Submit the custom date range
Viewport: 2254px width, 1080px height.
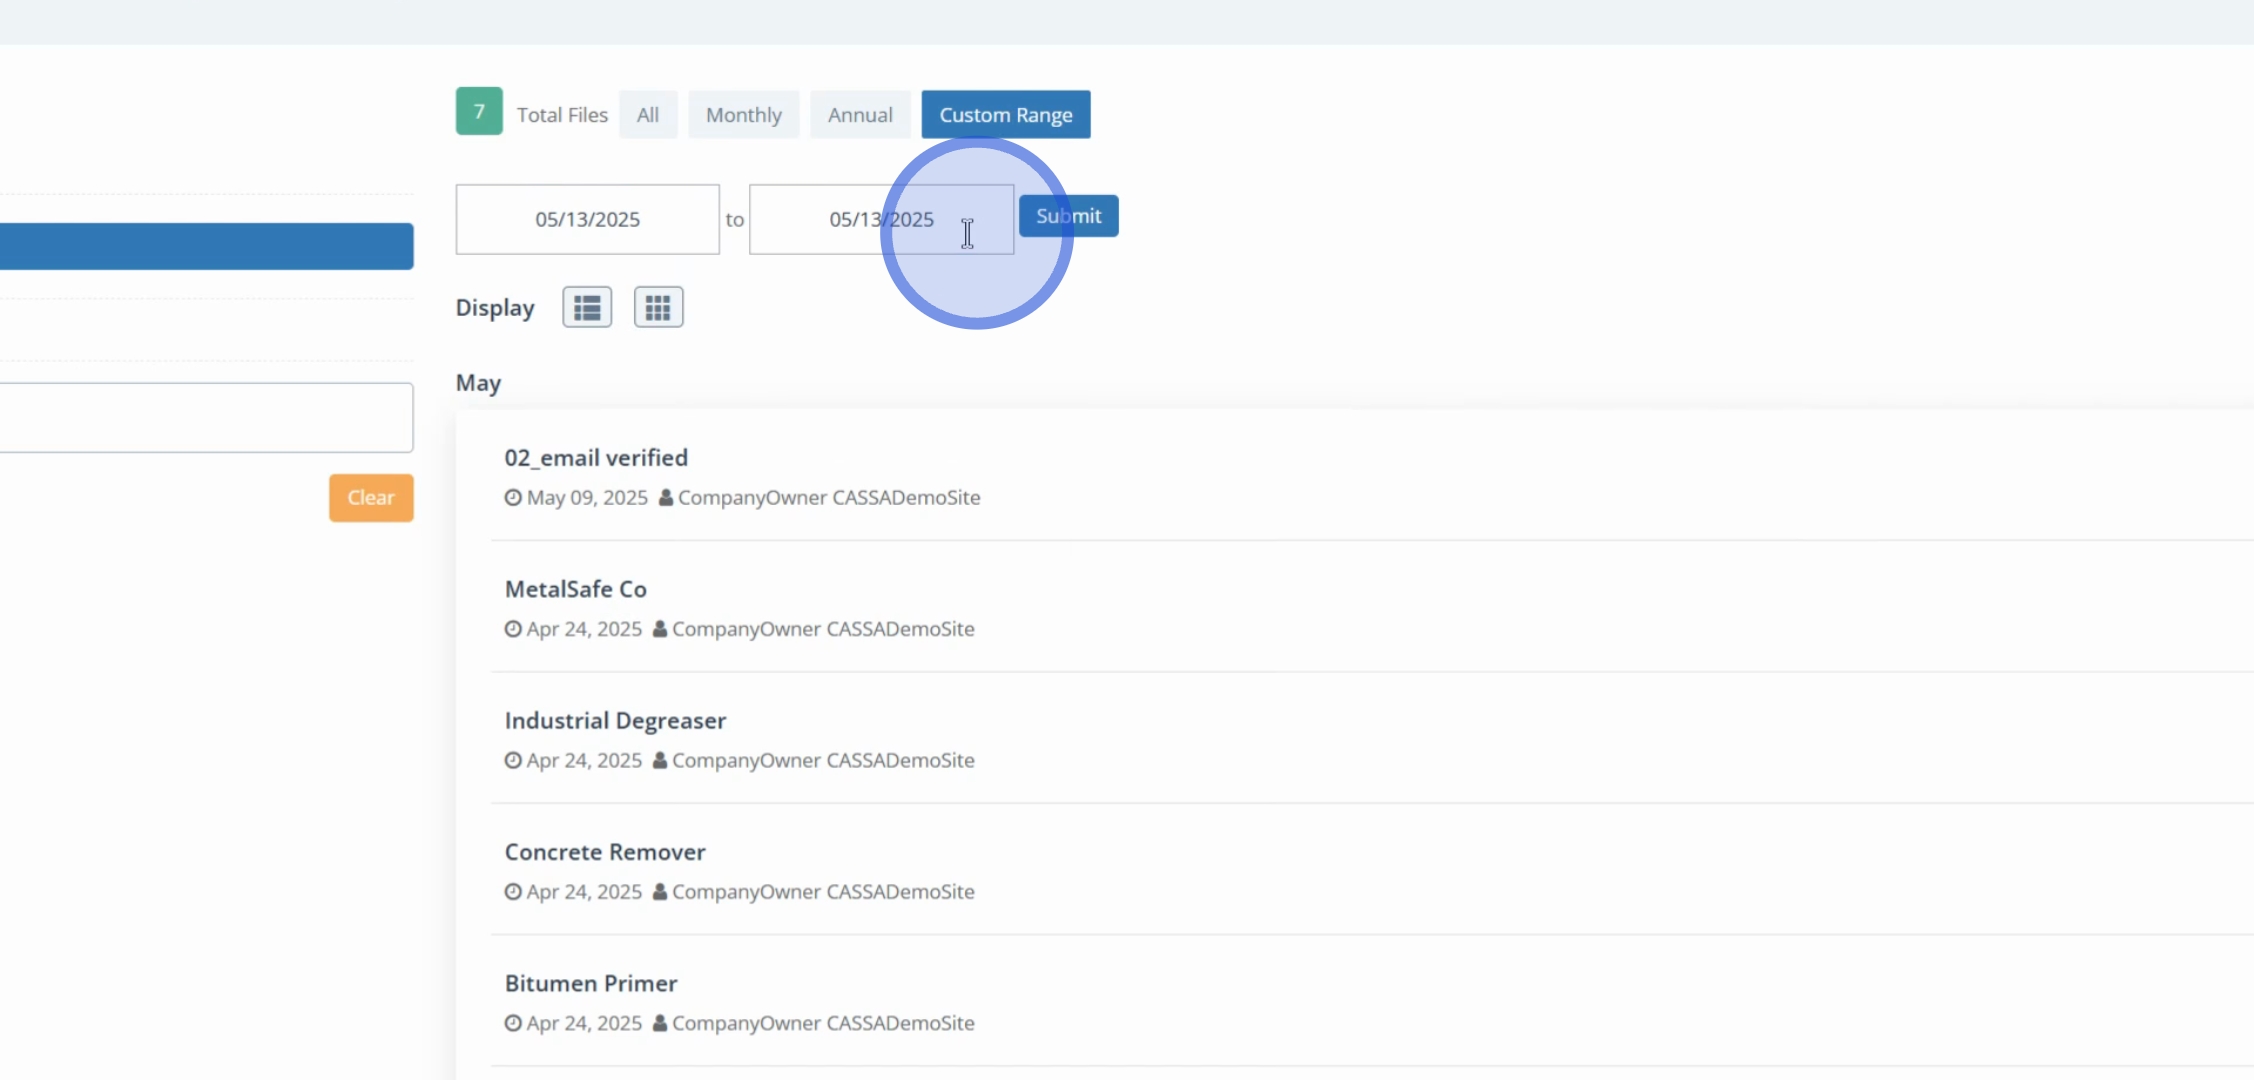1068,216
